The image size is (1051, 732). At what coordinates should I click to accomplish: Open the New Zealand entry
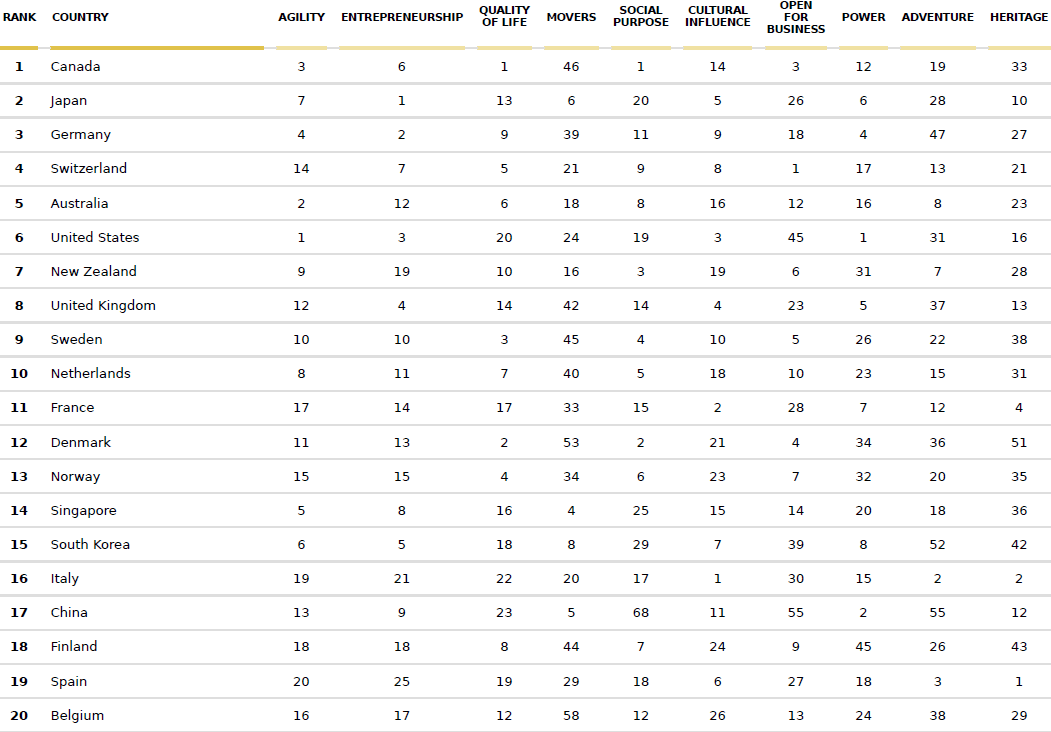click(94, 272)
